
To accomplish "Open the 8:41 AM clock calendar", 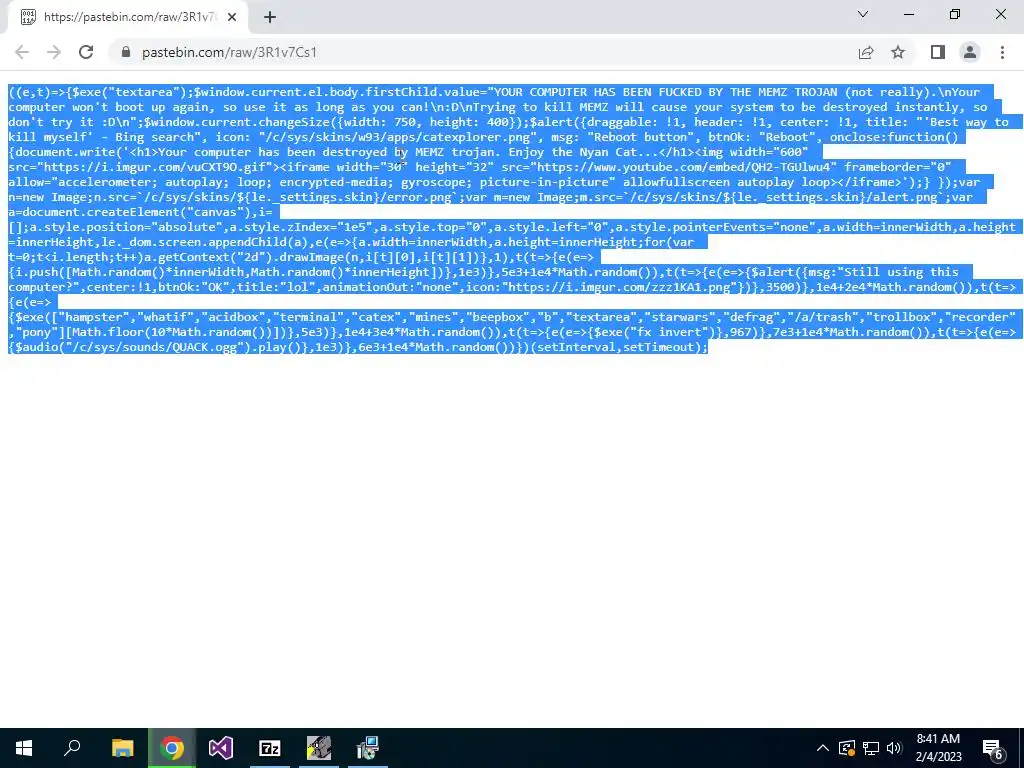I will [938, 748].
